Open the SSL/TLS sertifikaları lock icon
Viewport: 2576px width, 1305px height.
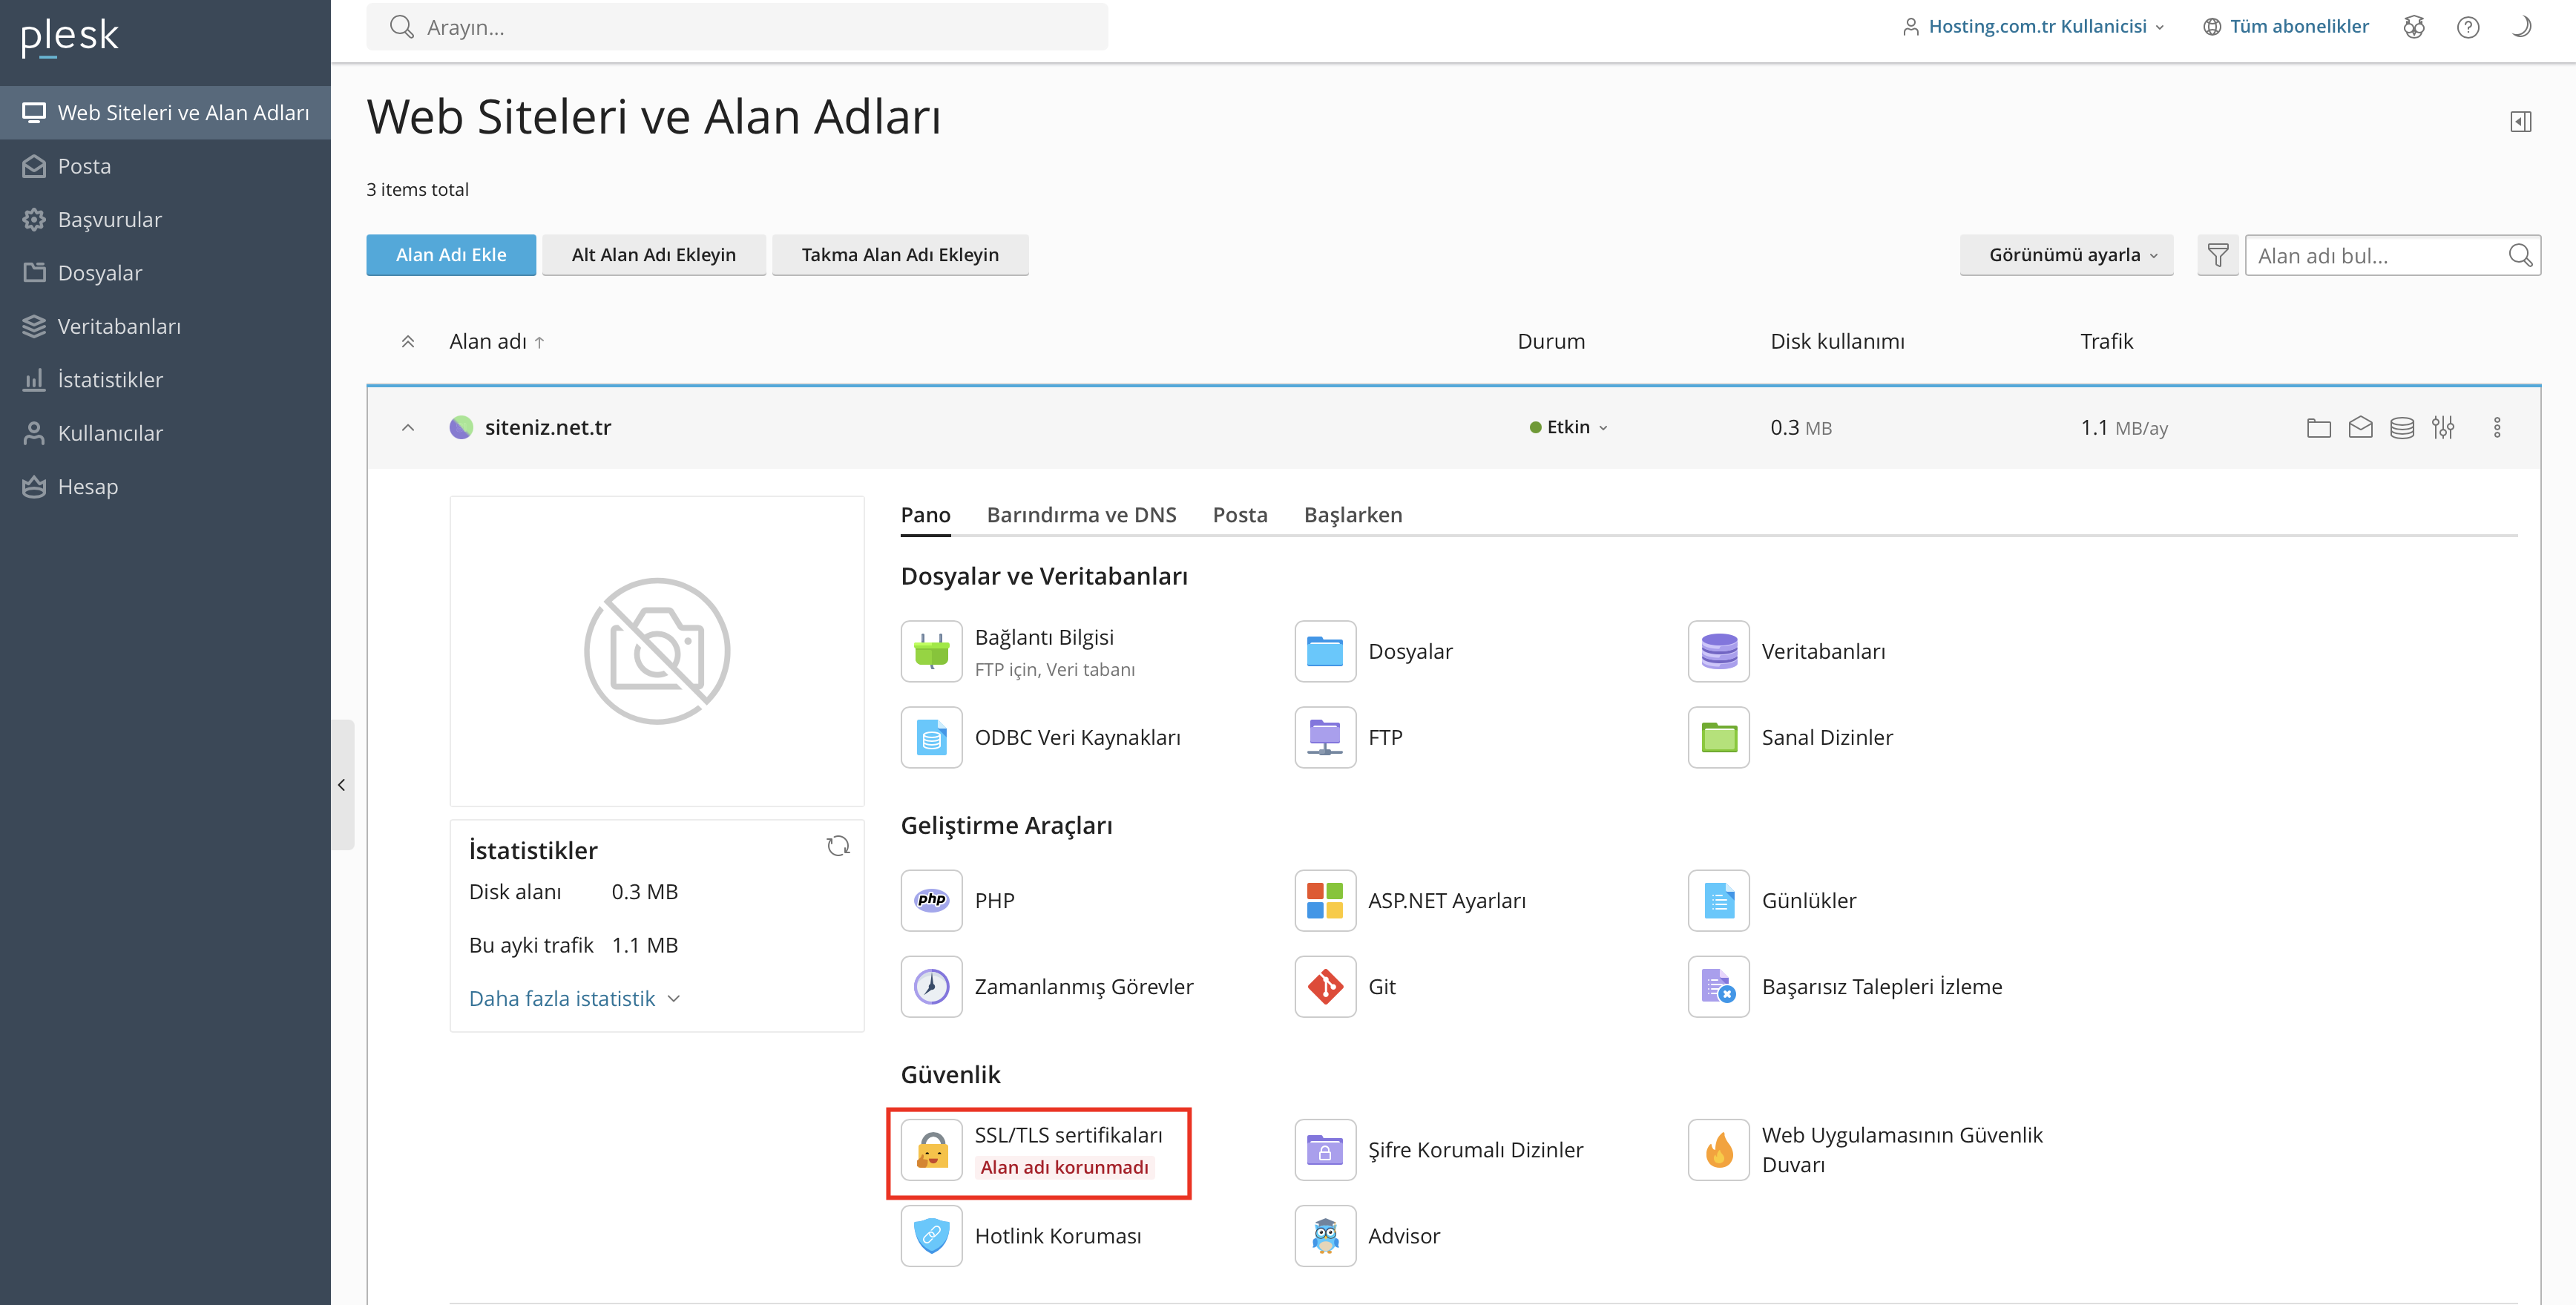[931, 1150]
